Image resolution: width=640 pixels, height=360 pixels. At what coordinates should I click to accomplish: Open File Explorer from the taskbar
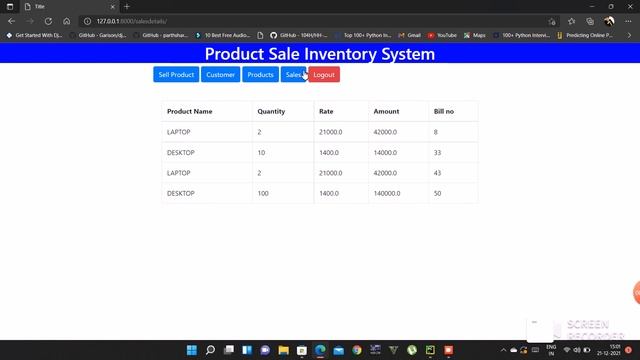(x=284, y=350)
